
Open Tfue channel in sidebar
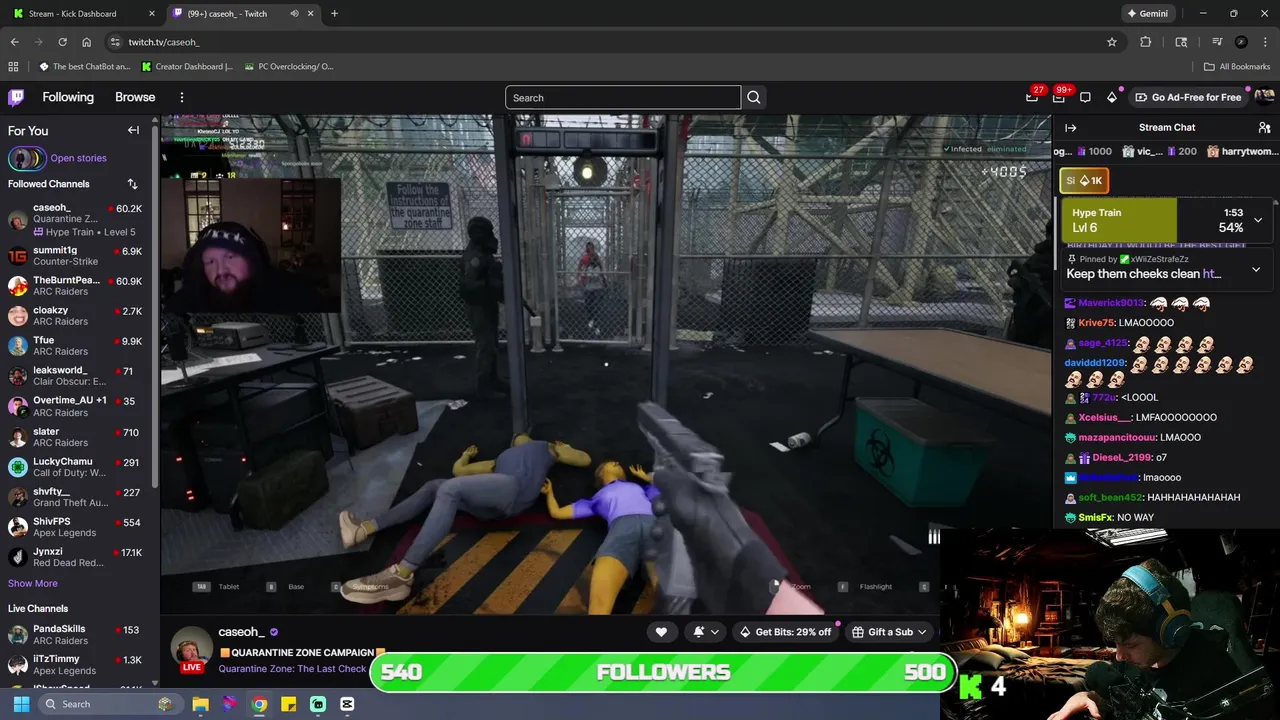coord(77,346)
